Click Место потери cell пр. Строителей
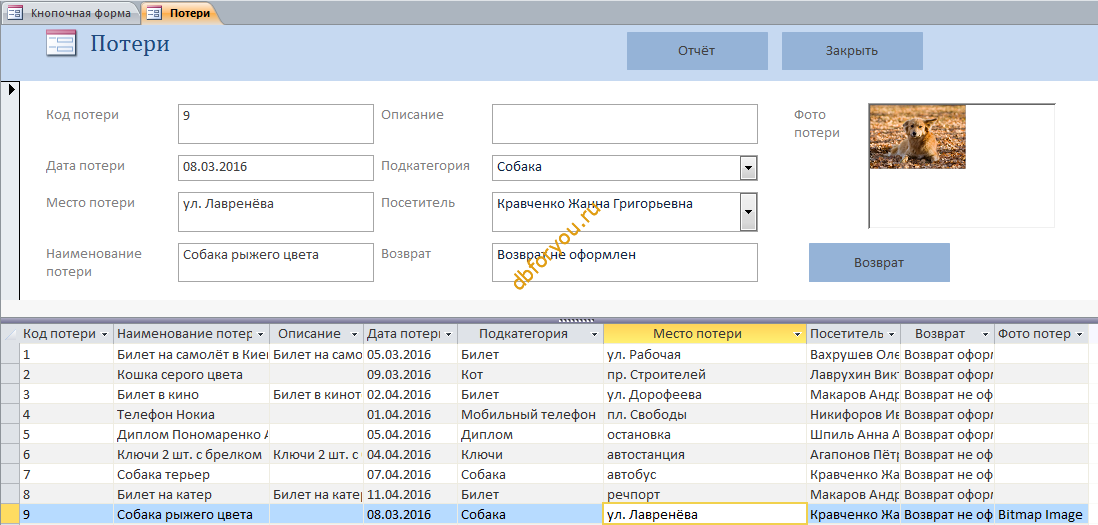The width and height of the screenshot is (1098, 525). click(x=704, y=374)
